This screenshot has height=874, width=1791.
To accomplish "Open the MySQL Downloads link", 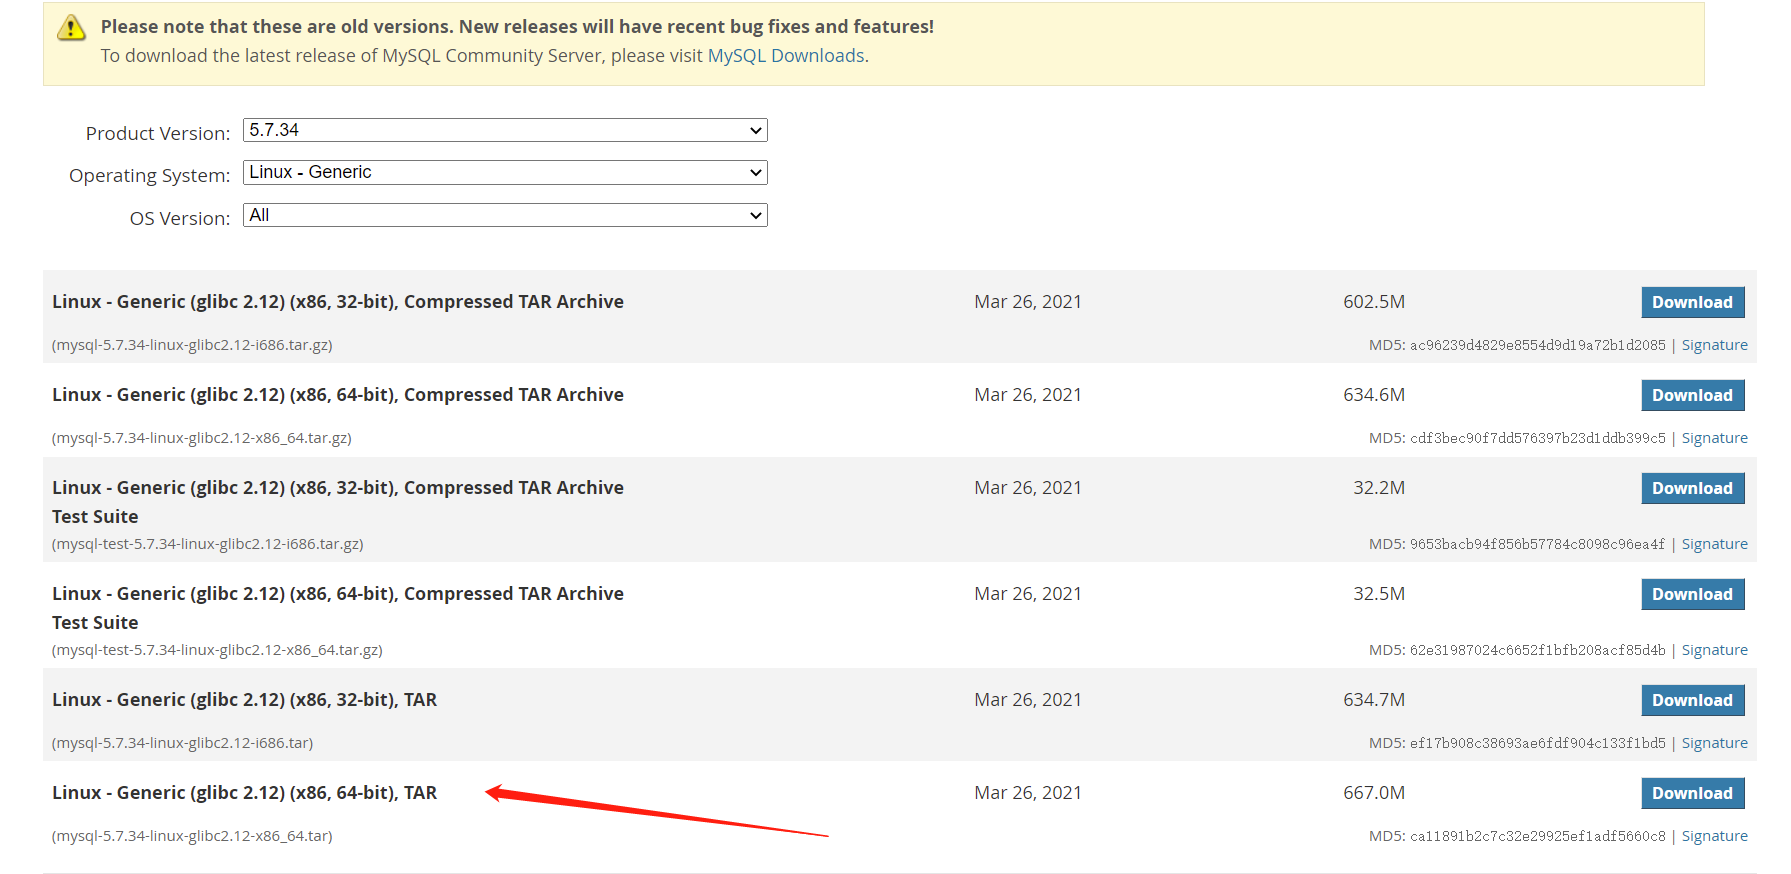I will click(x=786, y=56).
